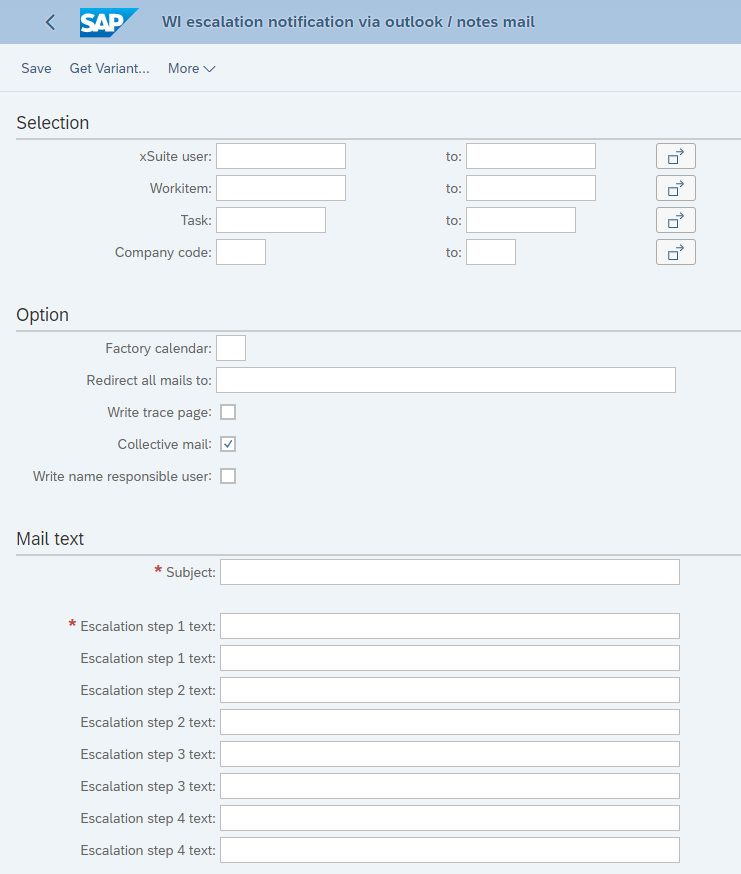Enable the Write trace page checkbox

pyautogui.click(x=227, y=412)
